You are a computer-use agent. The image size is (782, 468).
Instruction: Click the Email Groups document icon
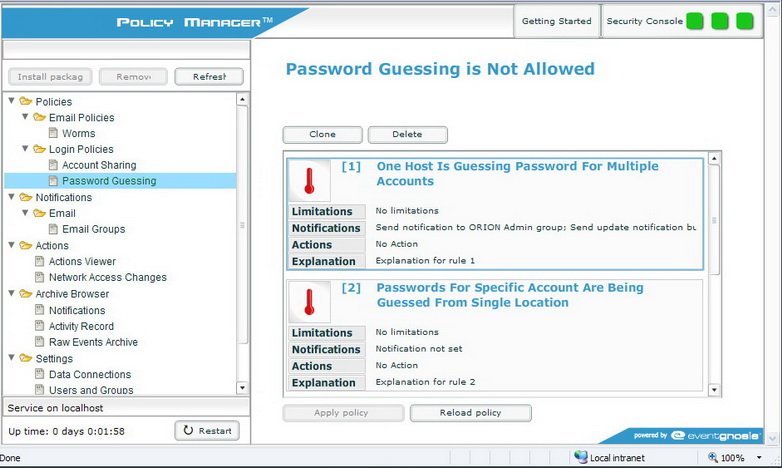53,229
